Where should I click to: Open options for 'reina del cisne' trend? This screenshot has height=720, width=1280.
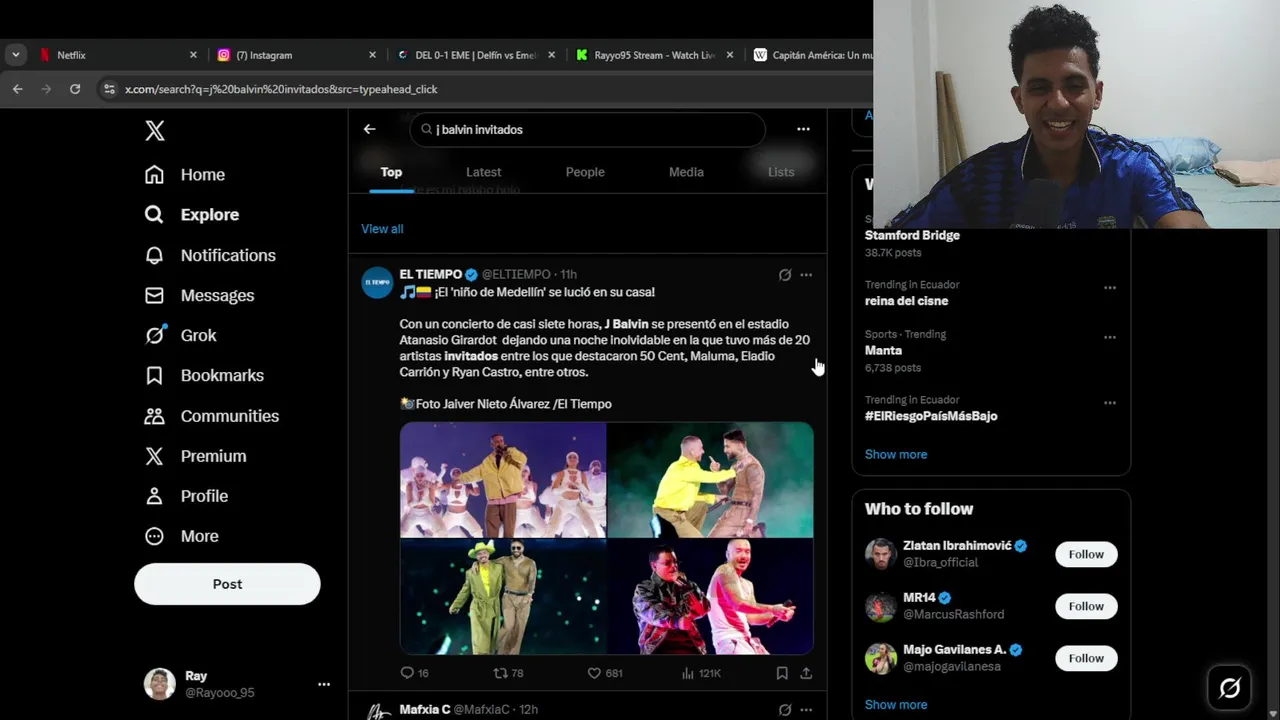click(1110, 287)
